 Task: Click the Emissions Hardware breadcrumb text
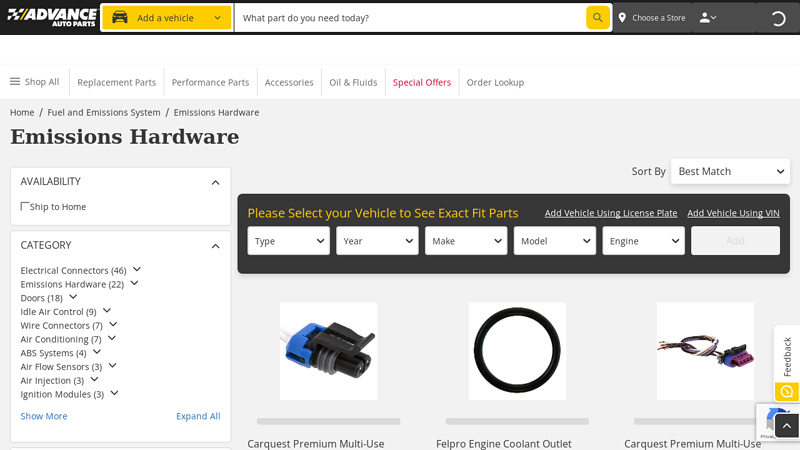point(216,112)
